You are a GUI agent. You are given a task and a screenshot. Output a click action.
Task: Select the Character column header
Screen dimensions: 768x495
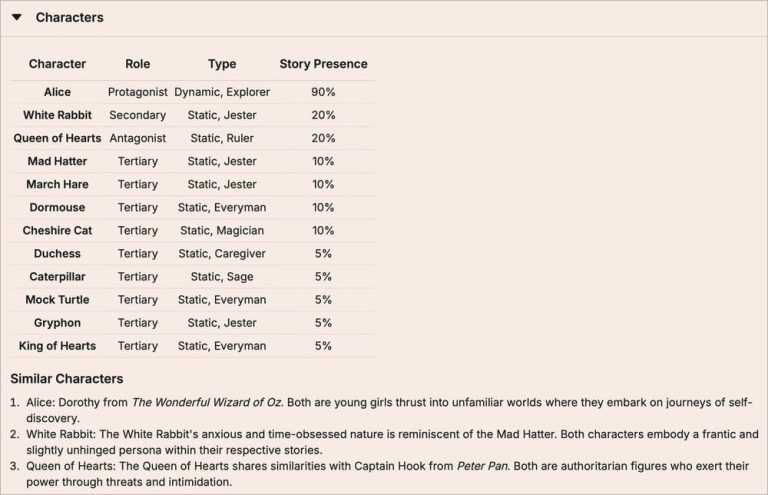click(x=57, y=64)
